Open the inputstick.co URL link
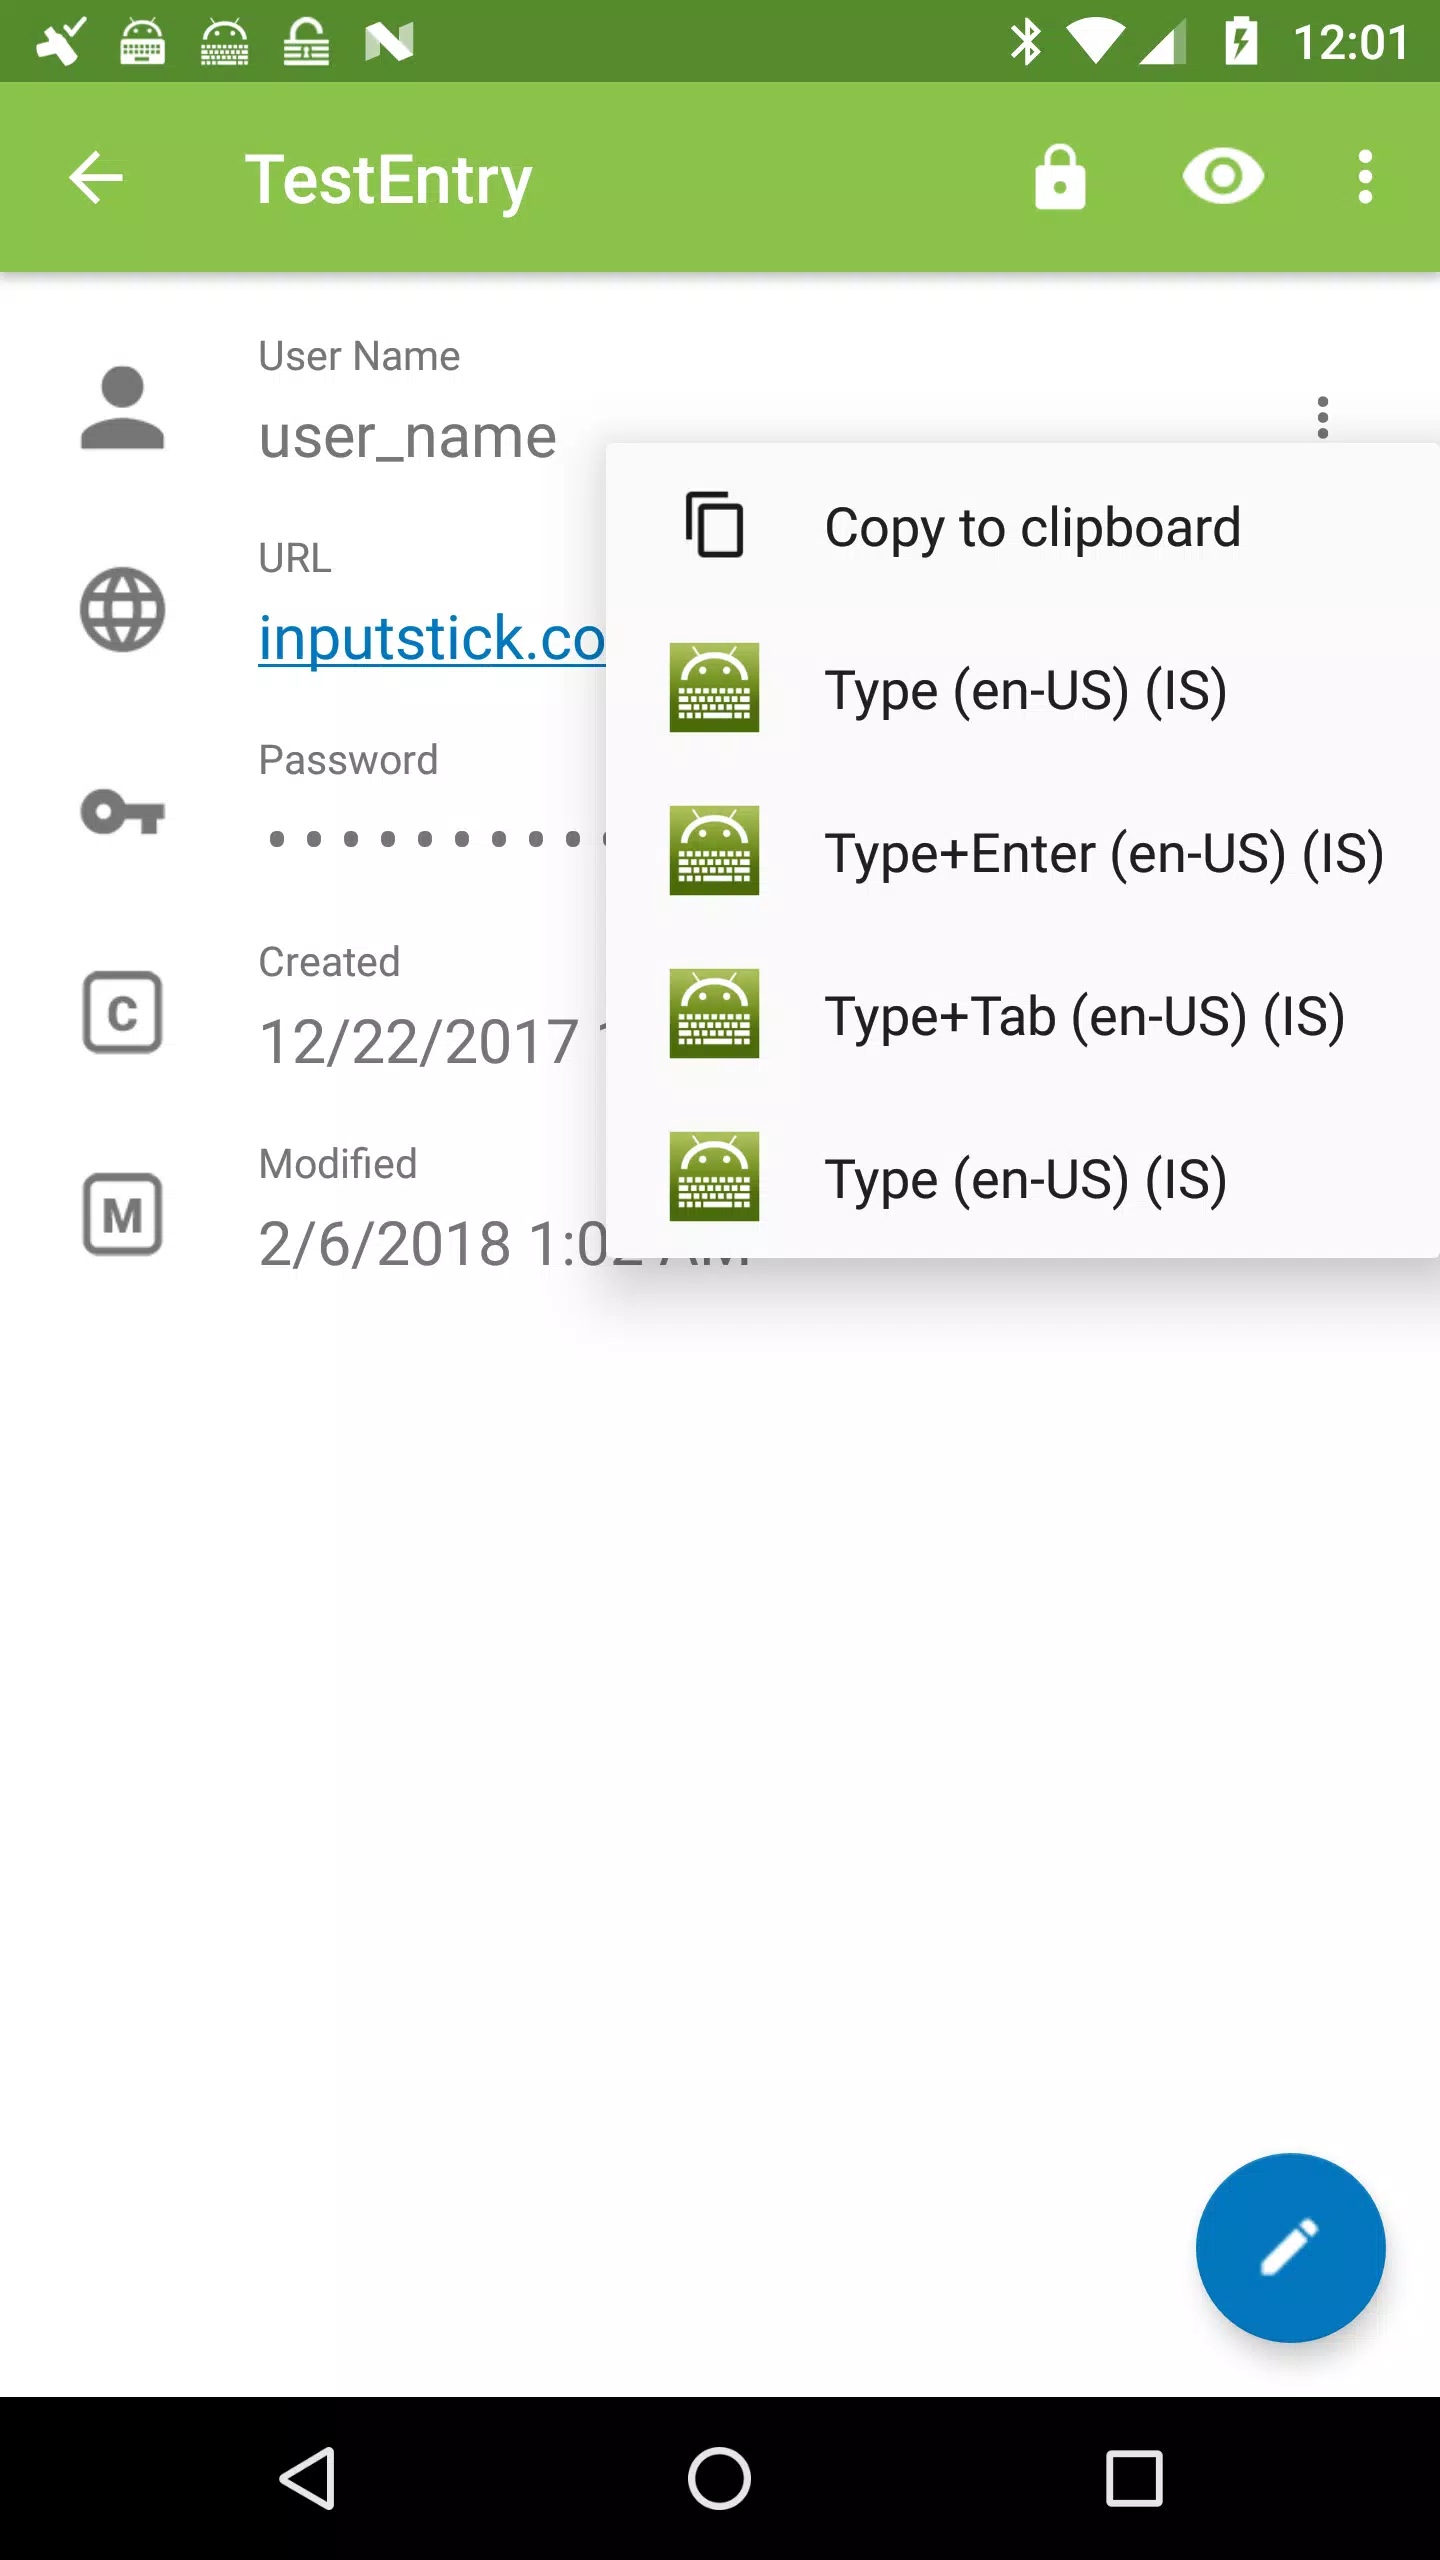The height and width of the screenshot is (2560, 1440). (x=432, y=638)
